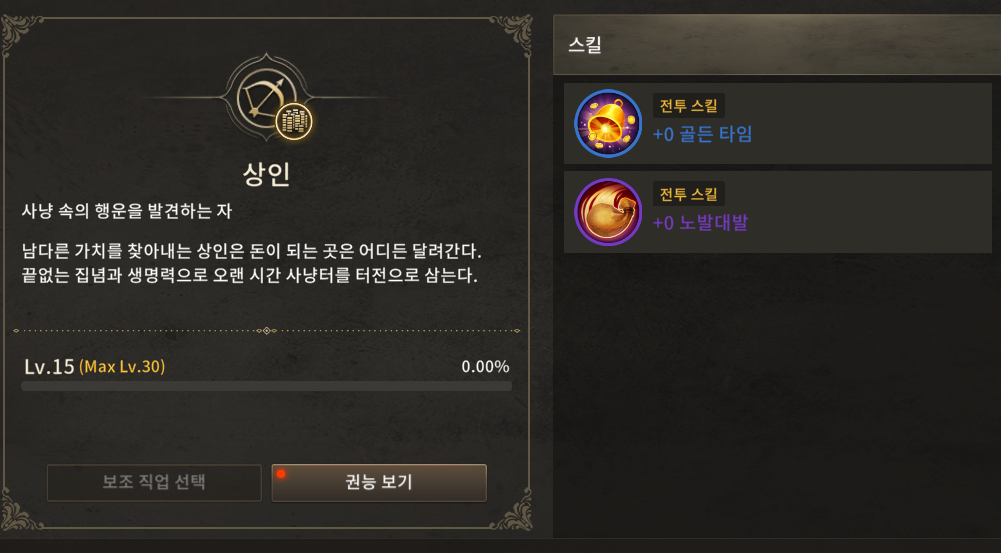Open the 권능 보기 button
Image resolution: width=1001 pixels, height=553 pixels.
pos(379,483)
